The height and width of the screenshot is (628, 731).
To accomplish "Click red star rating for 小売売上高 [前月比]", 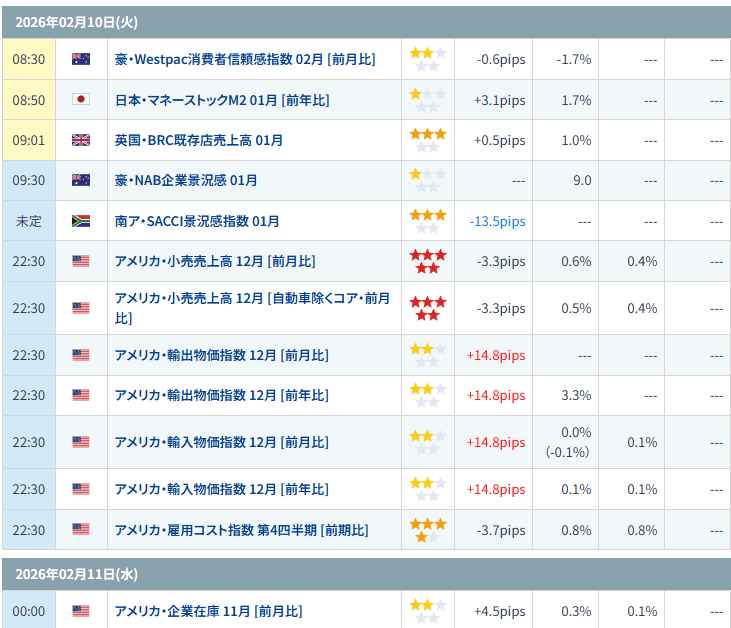I will tap(428, 262).
